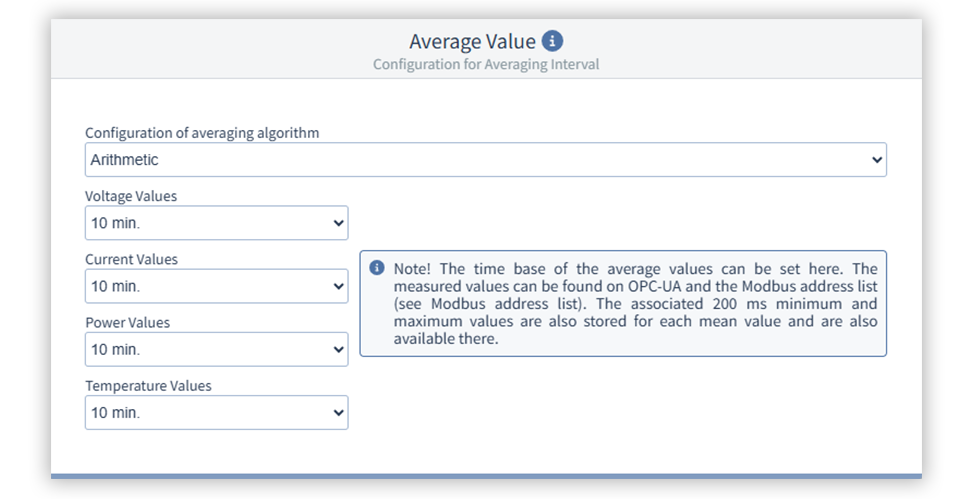This screenshot has height=499, width=972.
Task: Click the chevron arrow of the Arithmetic dropdown
Action: tap(876, 160)
